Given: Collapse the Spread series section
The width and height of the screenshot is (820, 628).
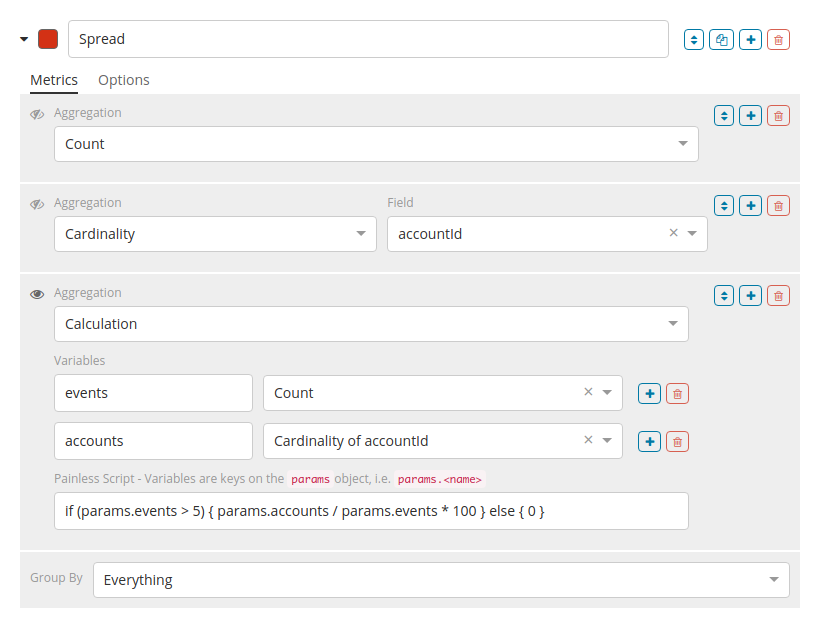Looking at the screenshot, I should 24,40.
